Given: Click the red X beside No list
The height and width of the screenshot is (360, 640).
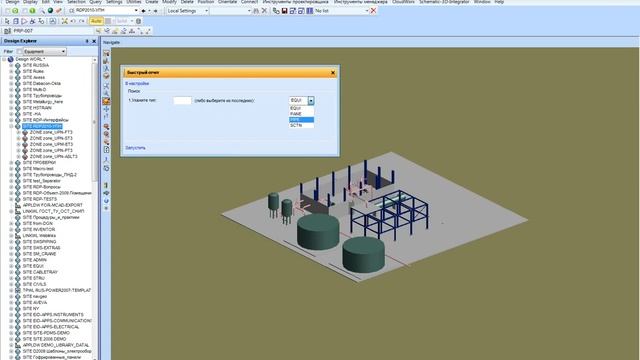Looking at the screenshot, I should coord(373,11).
